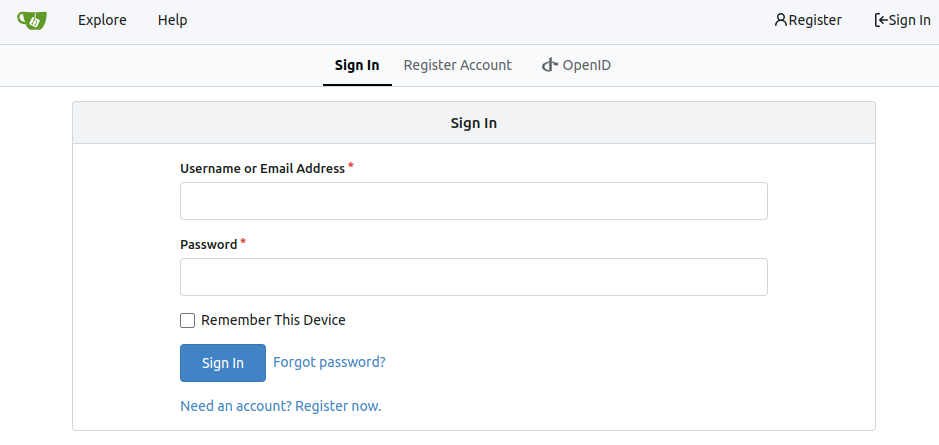Open the Help menu item
Screen dimensions: 939x445
pos(172,20)
